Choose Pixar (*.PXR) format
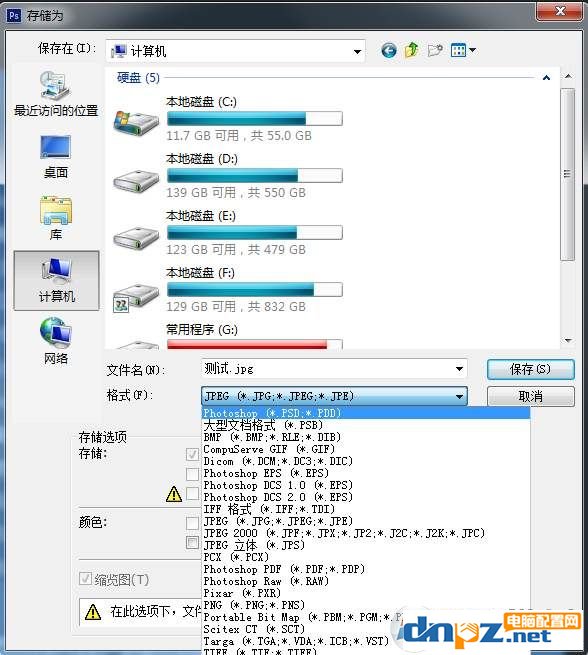This screenshot has width=588, height=655. click(366, 593)
